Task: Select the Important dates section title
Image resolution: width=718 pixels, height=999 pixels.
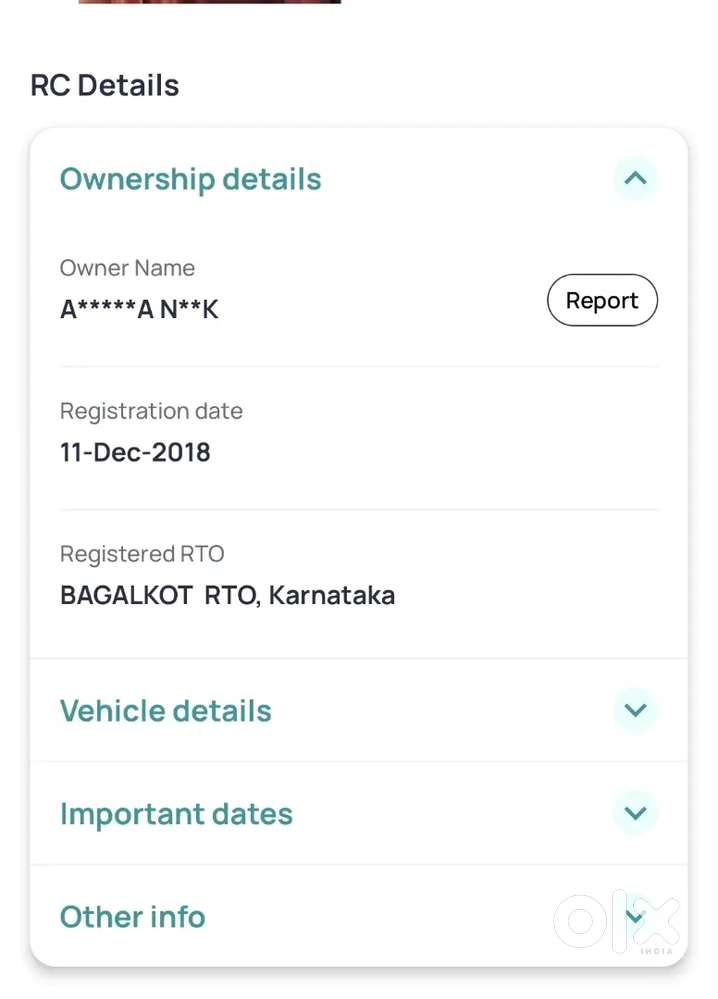Action: pyautogui.click(x=176, y=814)
